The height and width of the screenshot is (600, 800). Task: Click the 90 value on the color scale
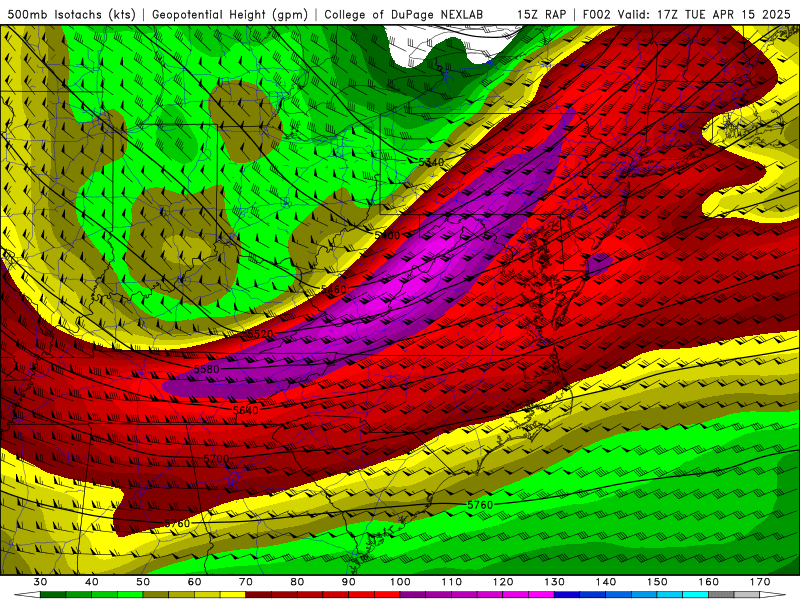click(x=348, y=582)
